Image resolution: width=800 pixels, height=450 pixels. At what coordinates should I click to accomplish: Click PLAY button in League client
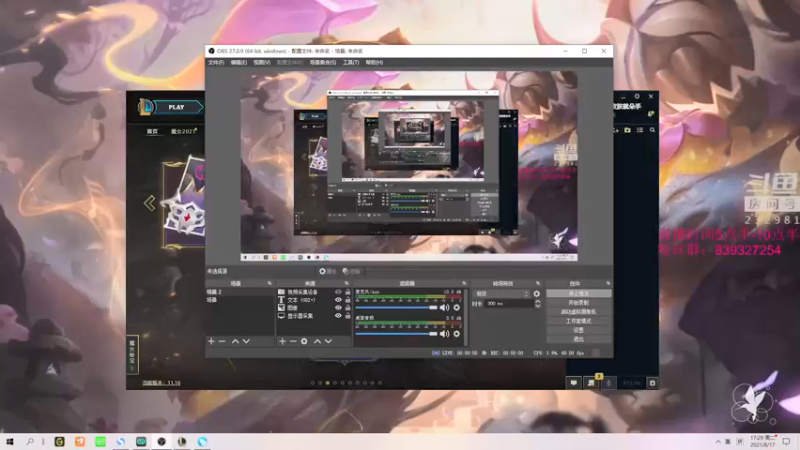177,107
